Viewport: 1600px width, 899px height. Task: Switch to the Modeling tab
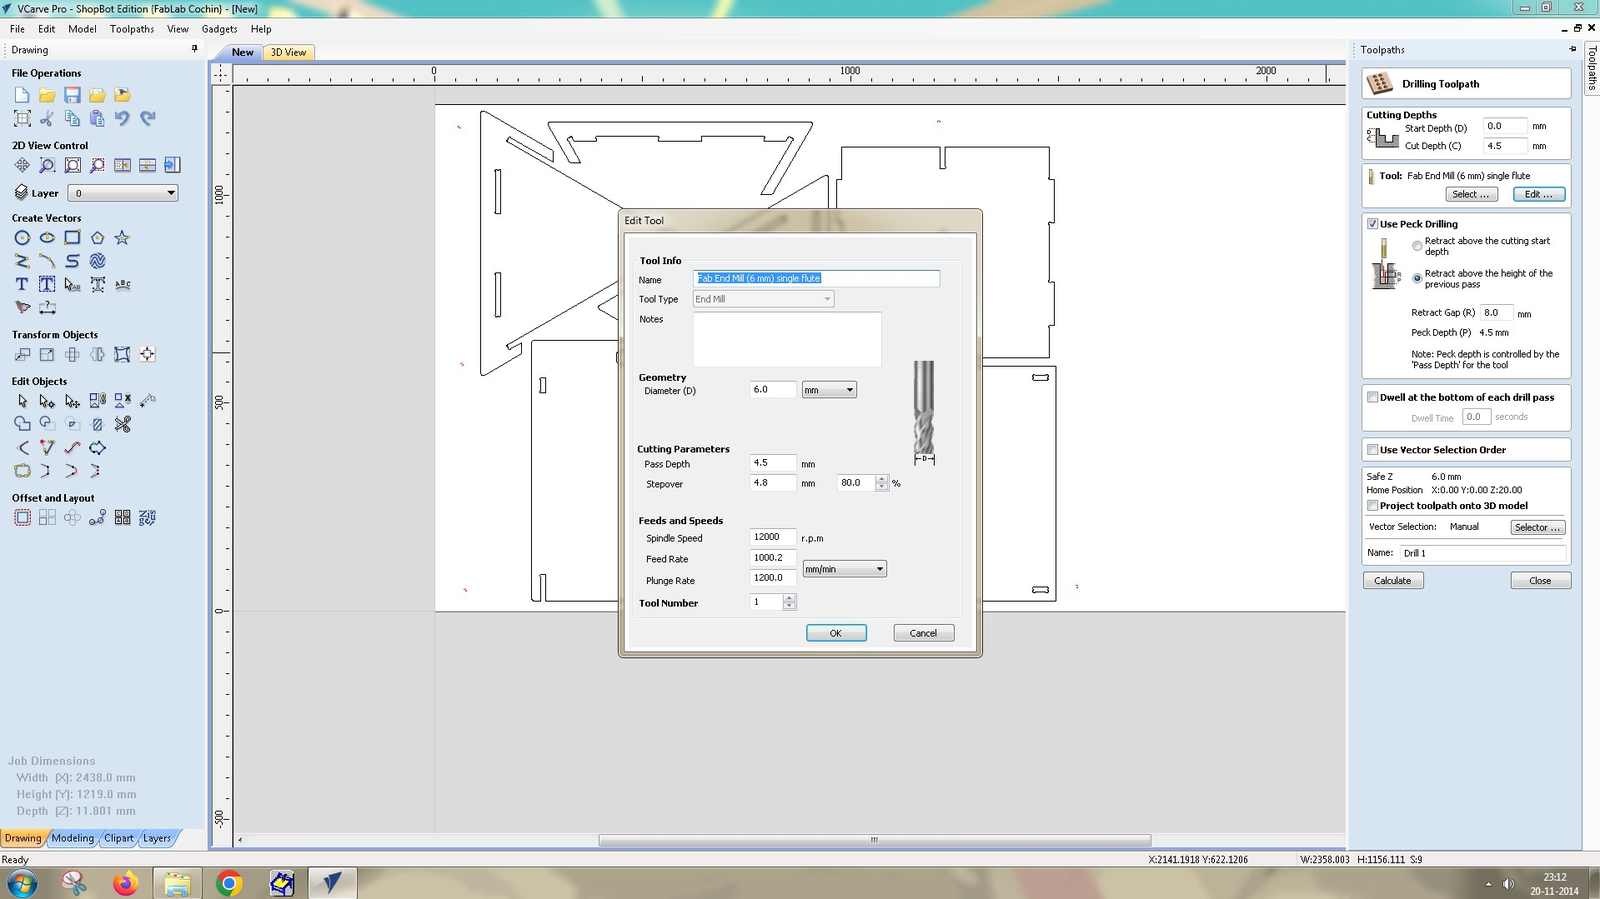[73, 838]
